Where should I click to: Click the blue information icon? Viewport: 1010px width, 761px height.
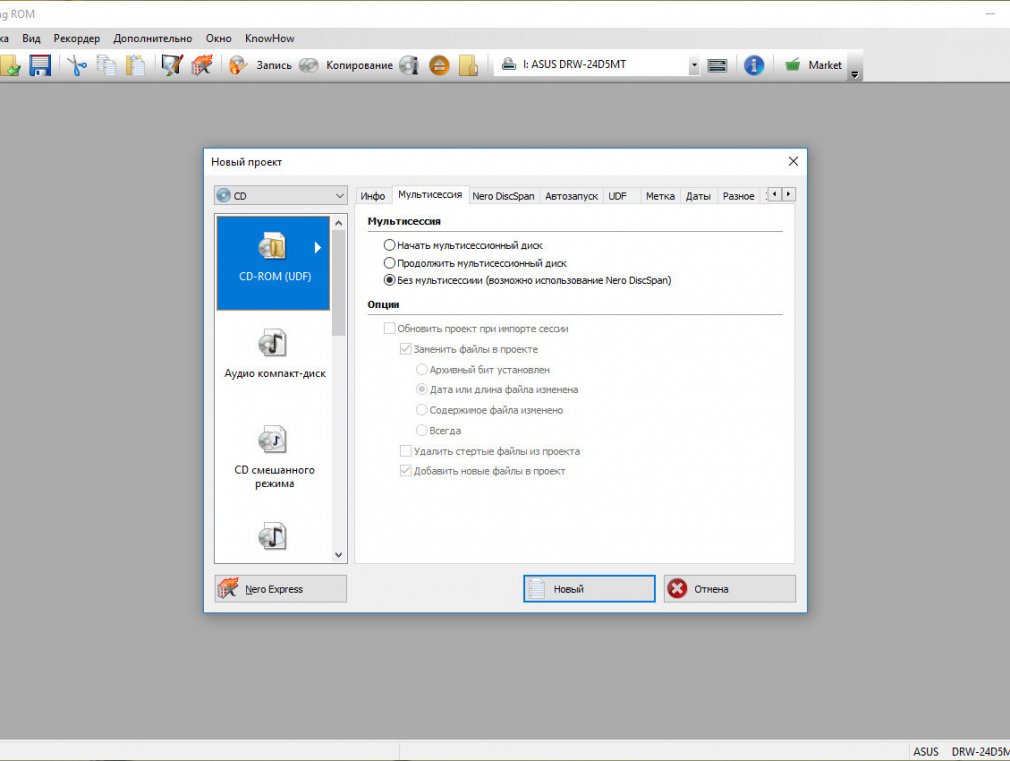(x=754, y=65)
